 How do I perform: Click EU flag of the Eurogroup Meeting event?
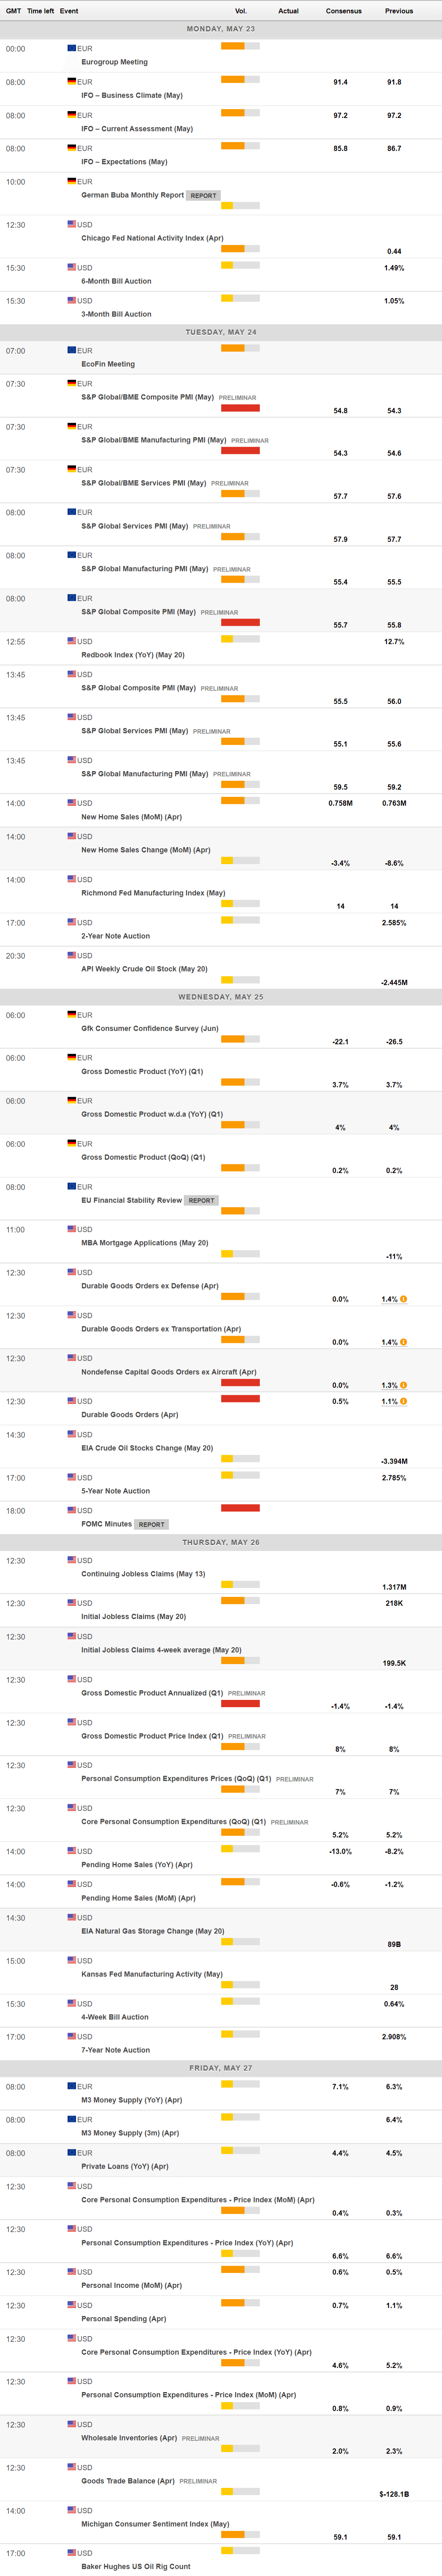tap(72, 48)
